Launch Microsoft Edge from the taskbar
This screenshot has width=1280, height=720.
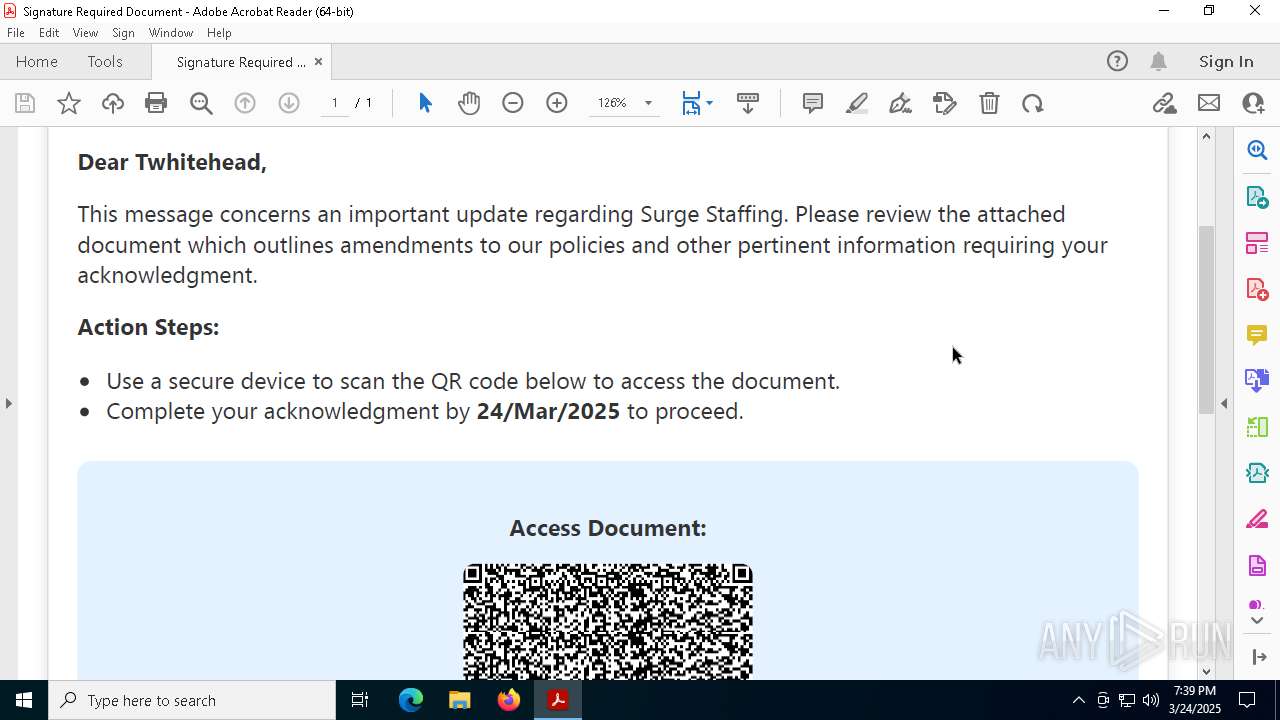[x=411, y=700]
